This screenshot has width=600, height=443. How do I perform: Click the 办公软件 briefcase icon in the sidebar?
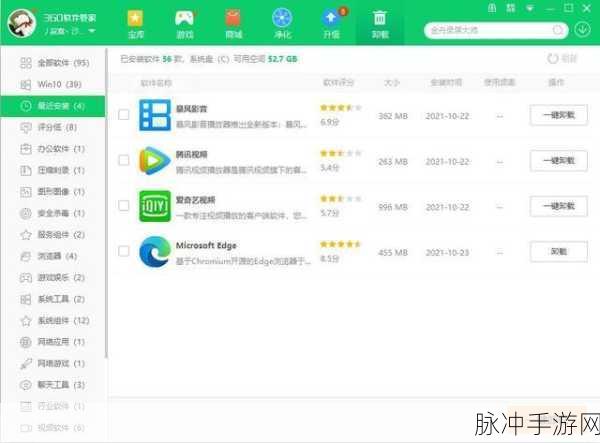[26, 148]
